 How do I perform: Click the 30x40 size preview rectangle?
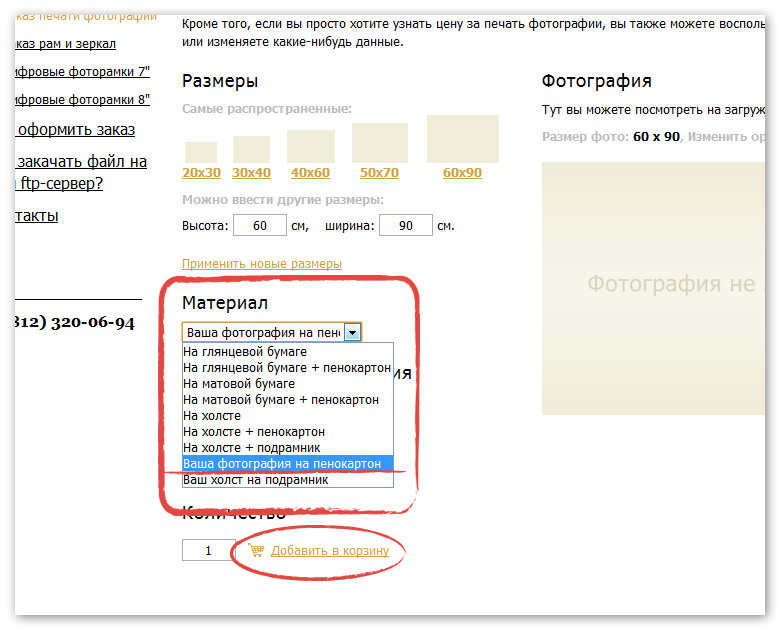coord(251,149)
